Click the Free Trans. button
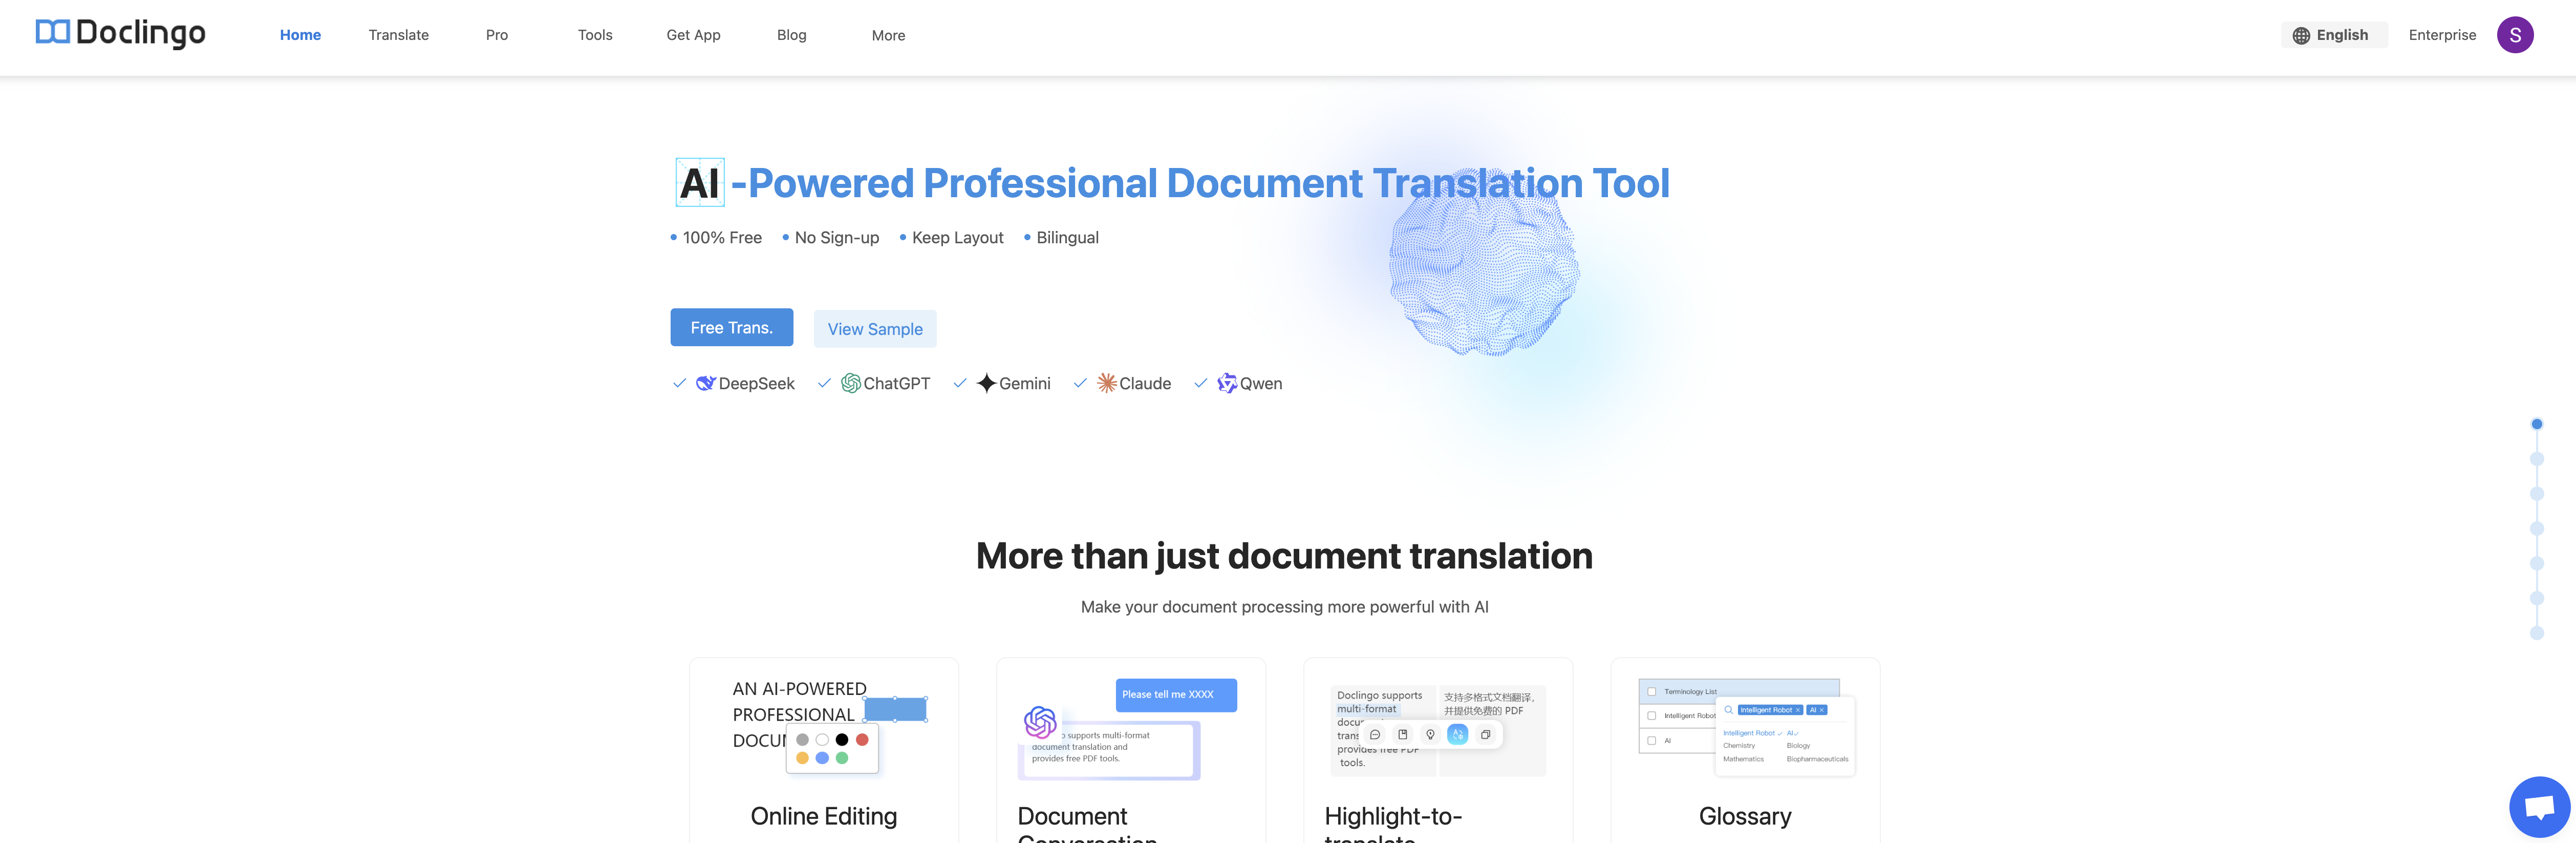Image resolution: width=2576 pixels, height=843 pixels. pos(731,327)
